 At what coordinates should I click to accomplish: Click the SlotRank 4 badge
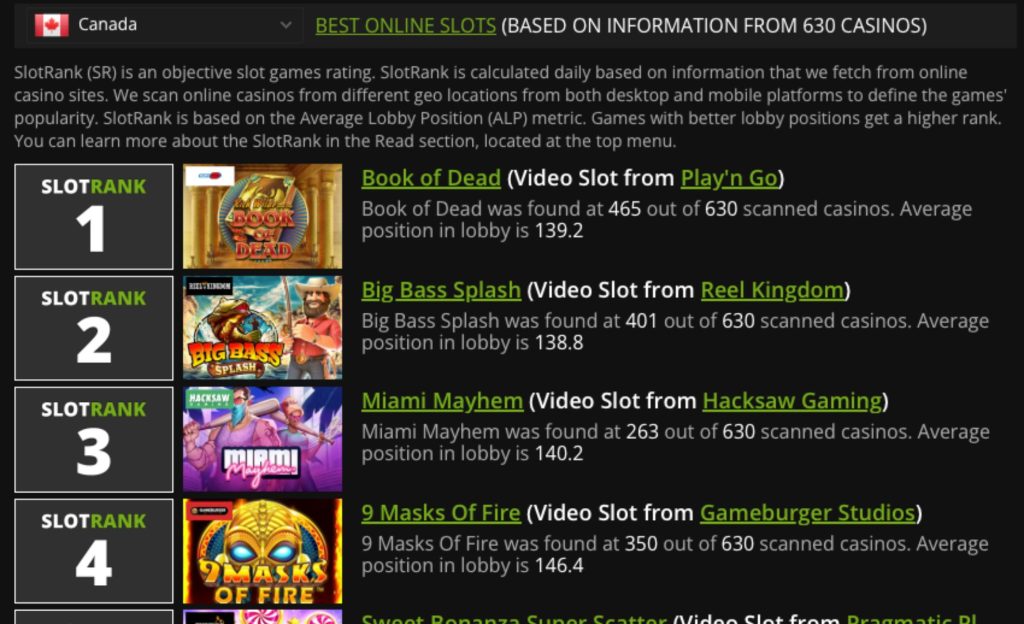[x=94, y=552]
